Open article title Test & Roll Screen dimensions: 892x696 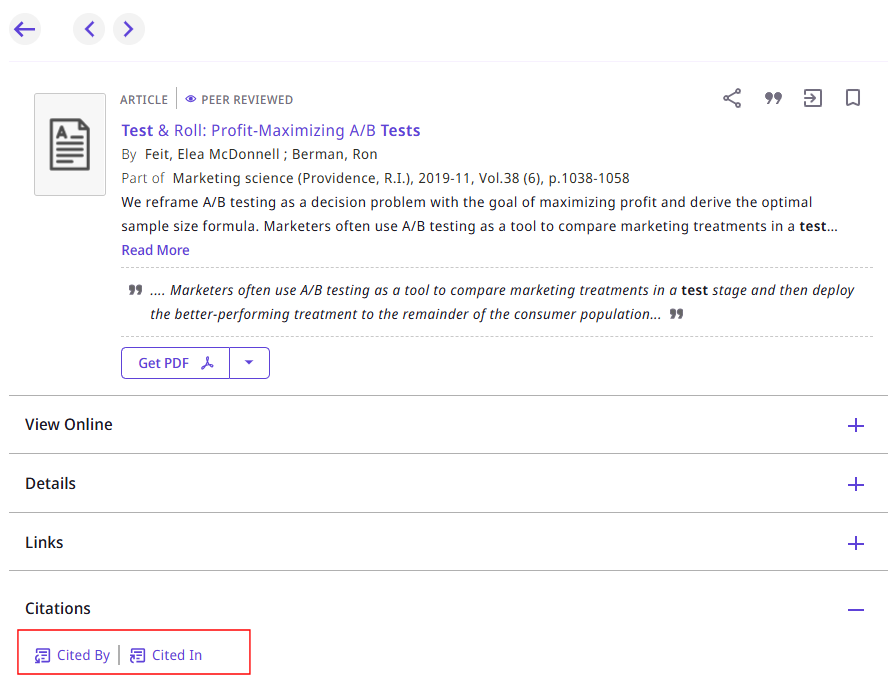coord(270,130)
